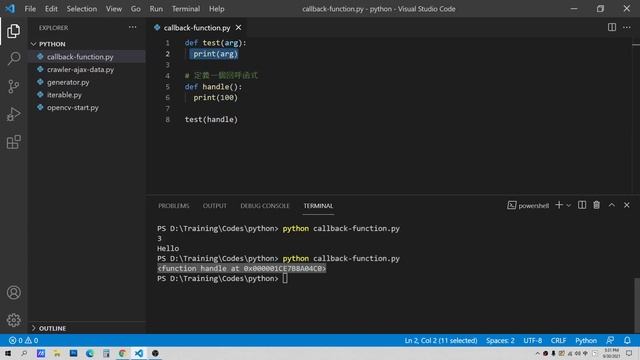Close the terminal panel
Screen dimensions: 640x360
(x=627, y=205)
